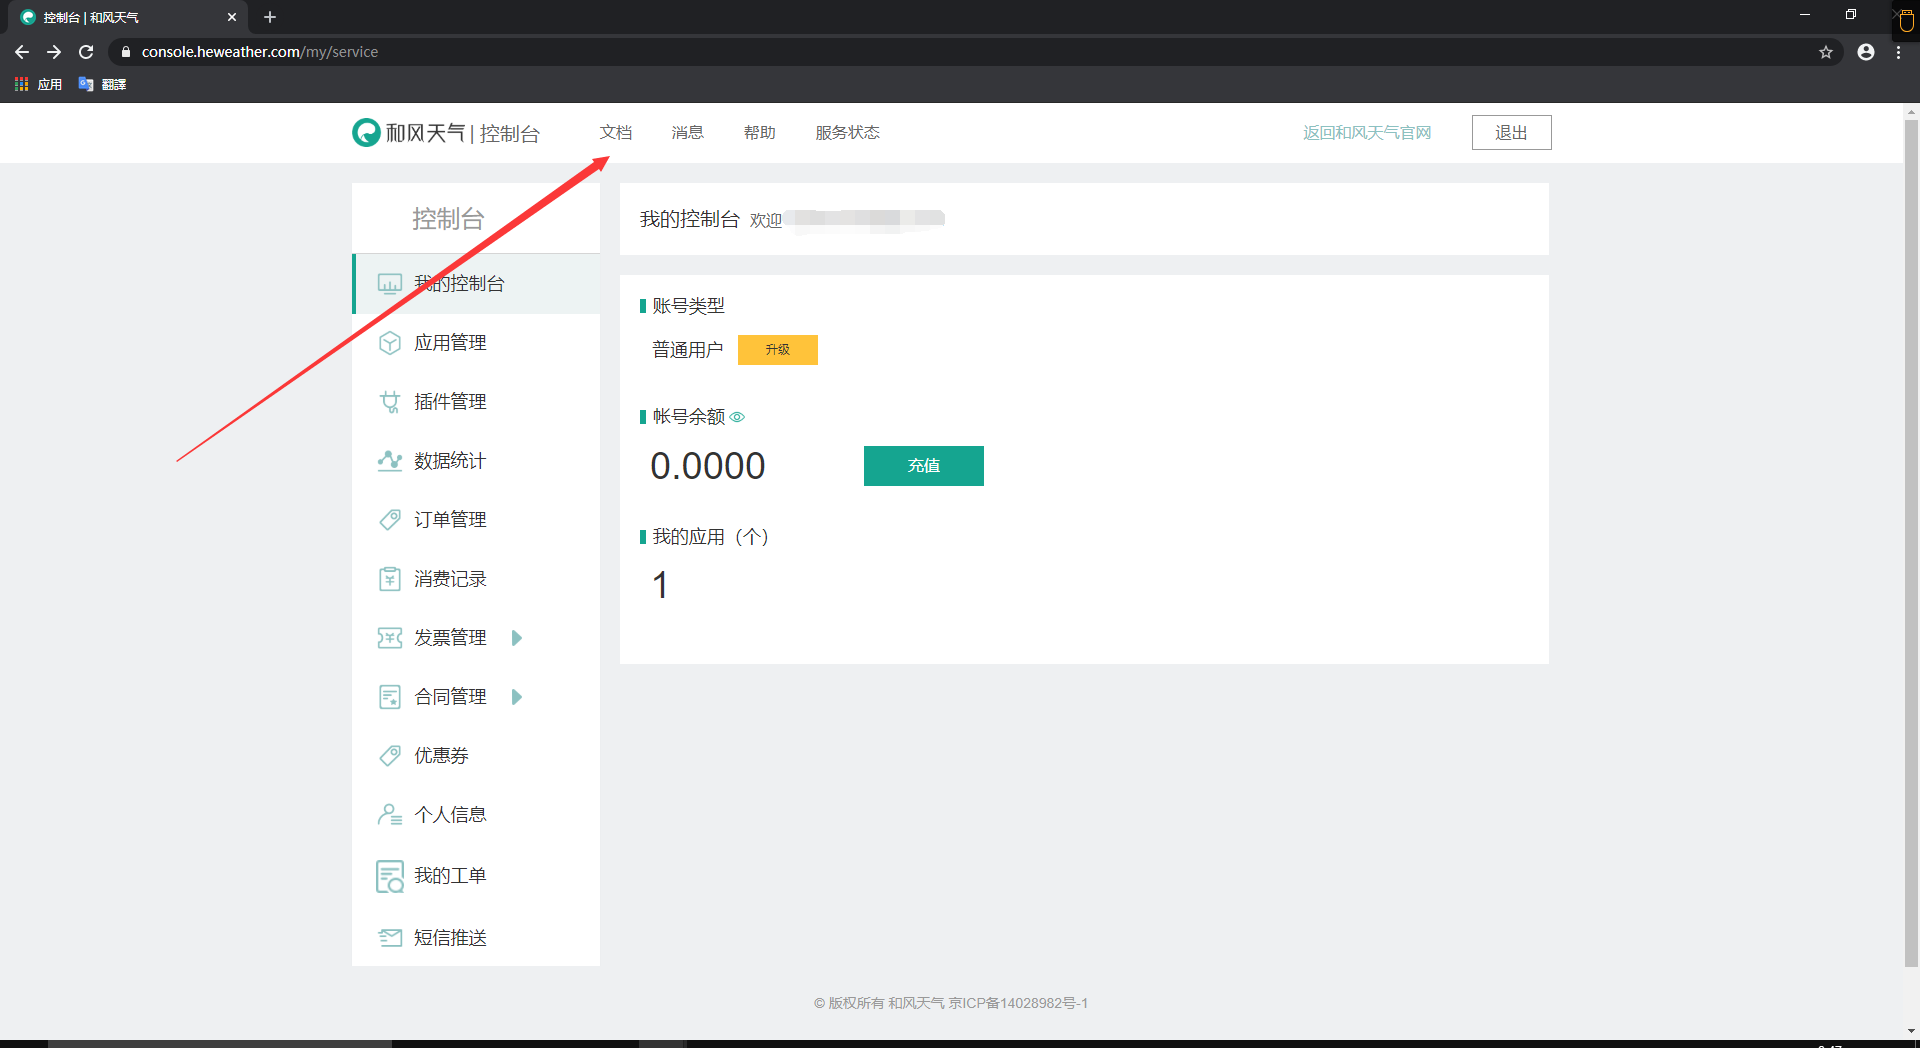Open 消费记录 in the sidebar
This screenshot has height=1048, width=1920.
[x=476, y=579]
